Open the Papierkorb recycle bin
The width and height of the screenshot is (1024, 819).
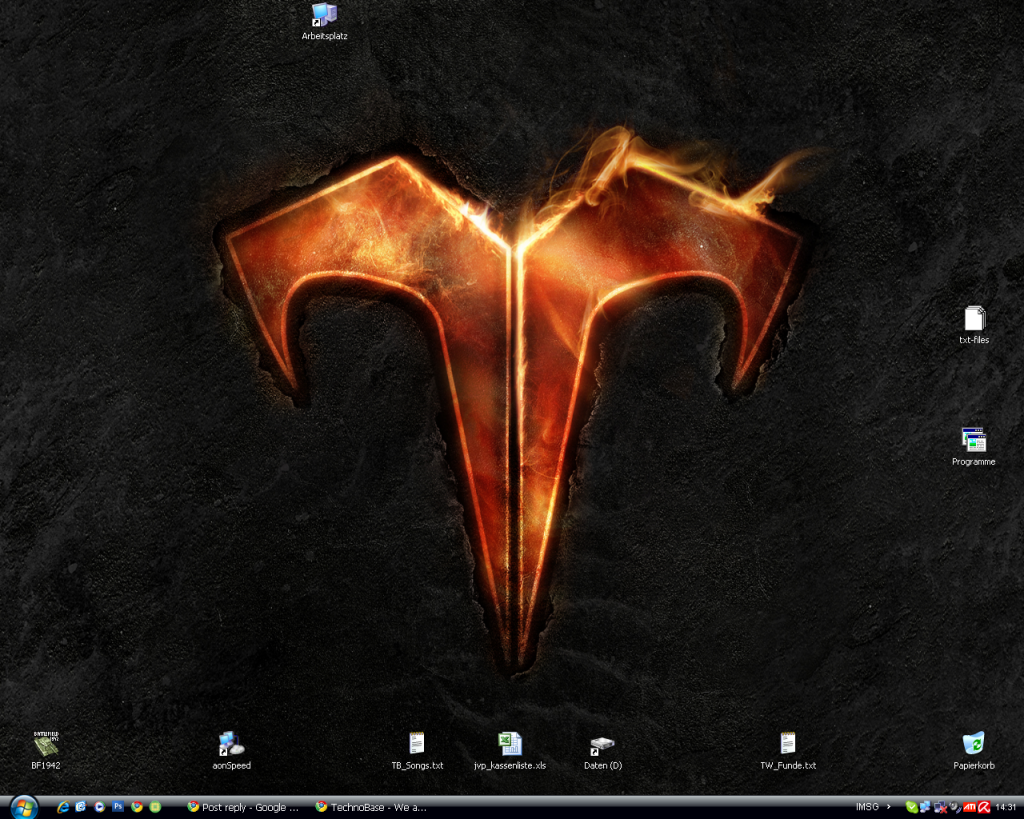click(x=973, y=744)
